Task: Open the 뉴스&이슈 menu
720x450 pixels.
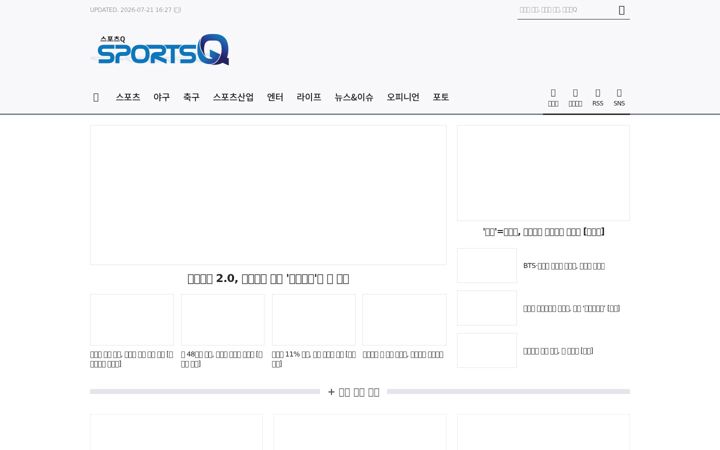Action: [354, 97]
